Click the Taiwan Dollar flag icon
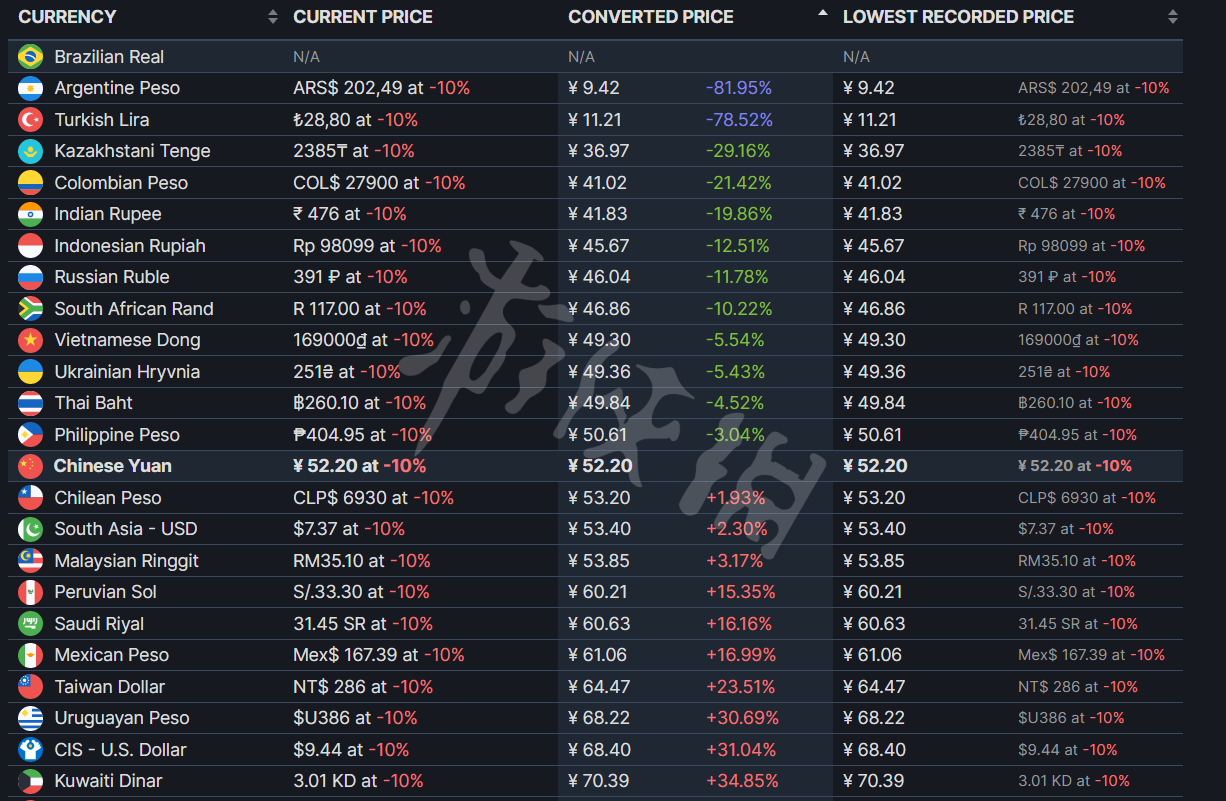Viewport: 1226px width, 801px height. point(30,687)
